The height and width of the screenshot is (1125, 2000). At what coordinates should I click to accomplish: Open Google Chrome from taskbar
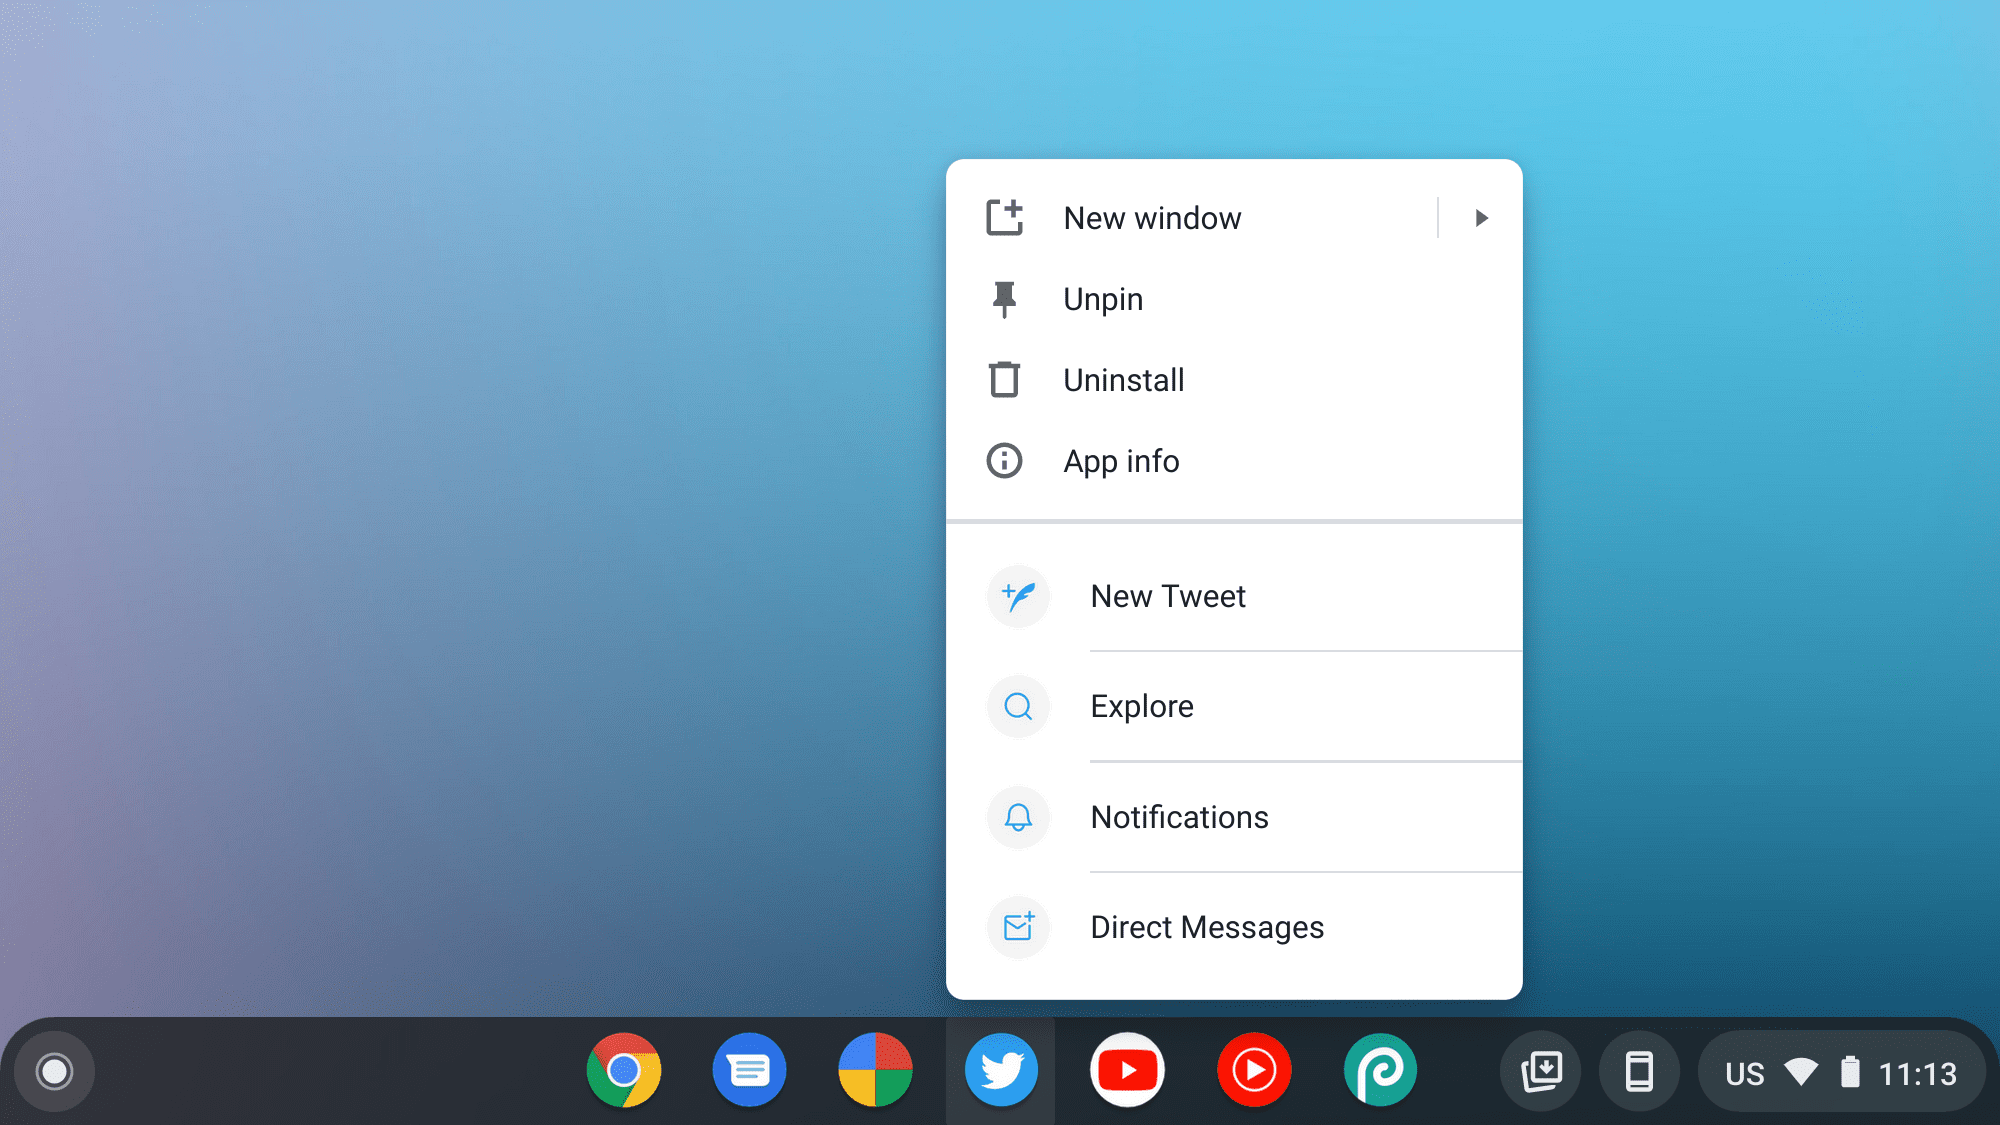[624, 1070]
